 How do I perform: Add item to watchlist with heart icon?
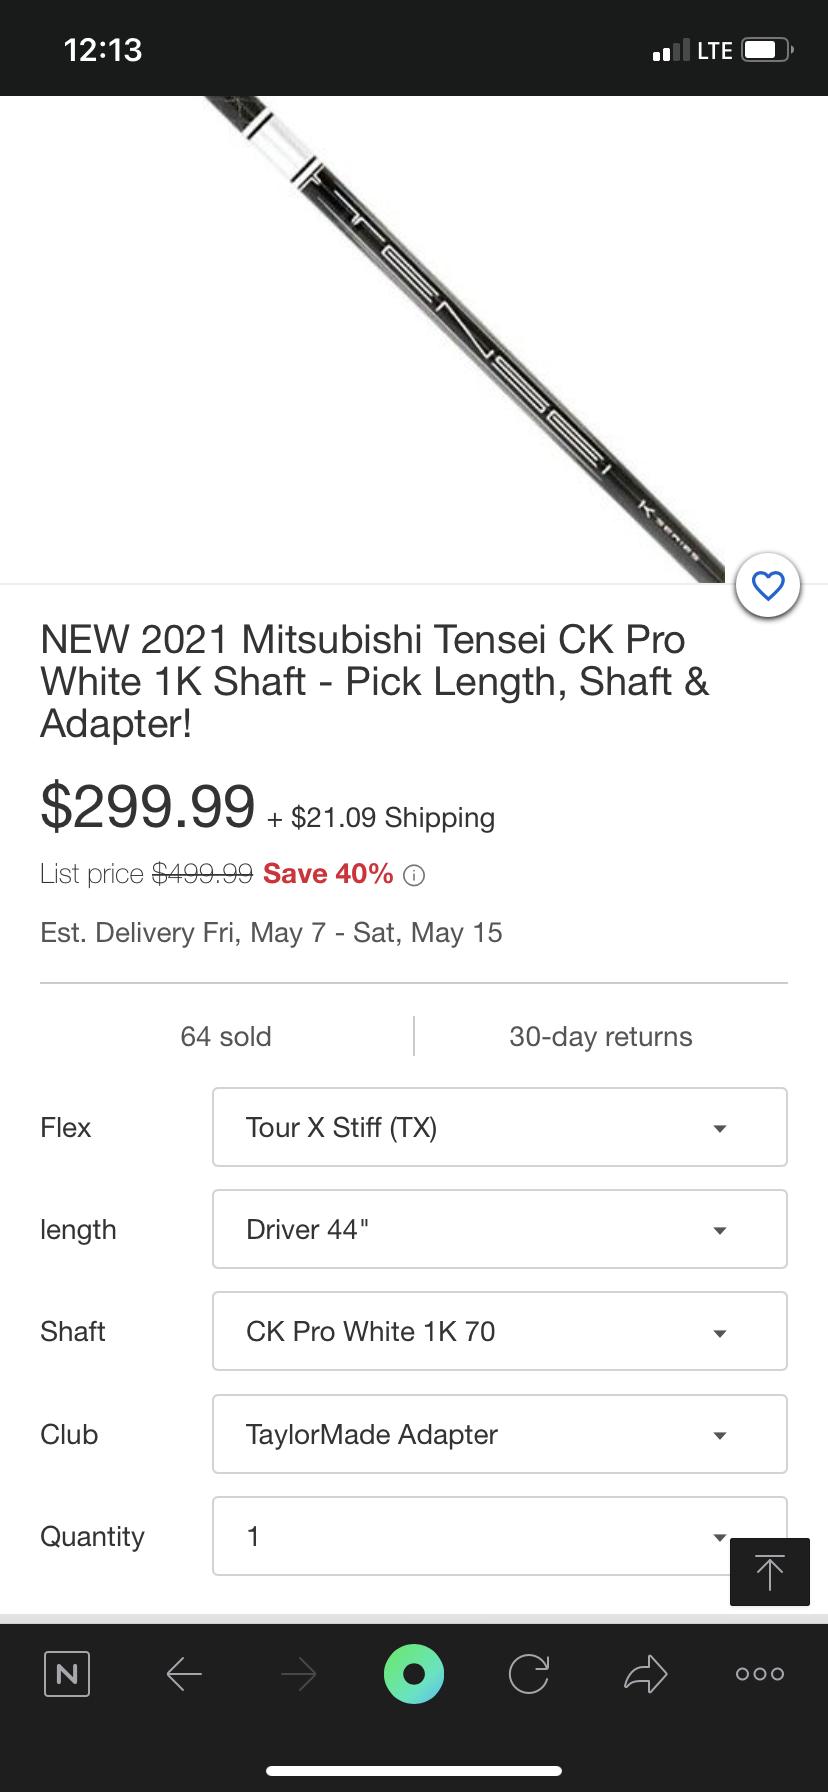click(767, 585)
